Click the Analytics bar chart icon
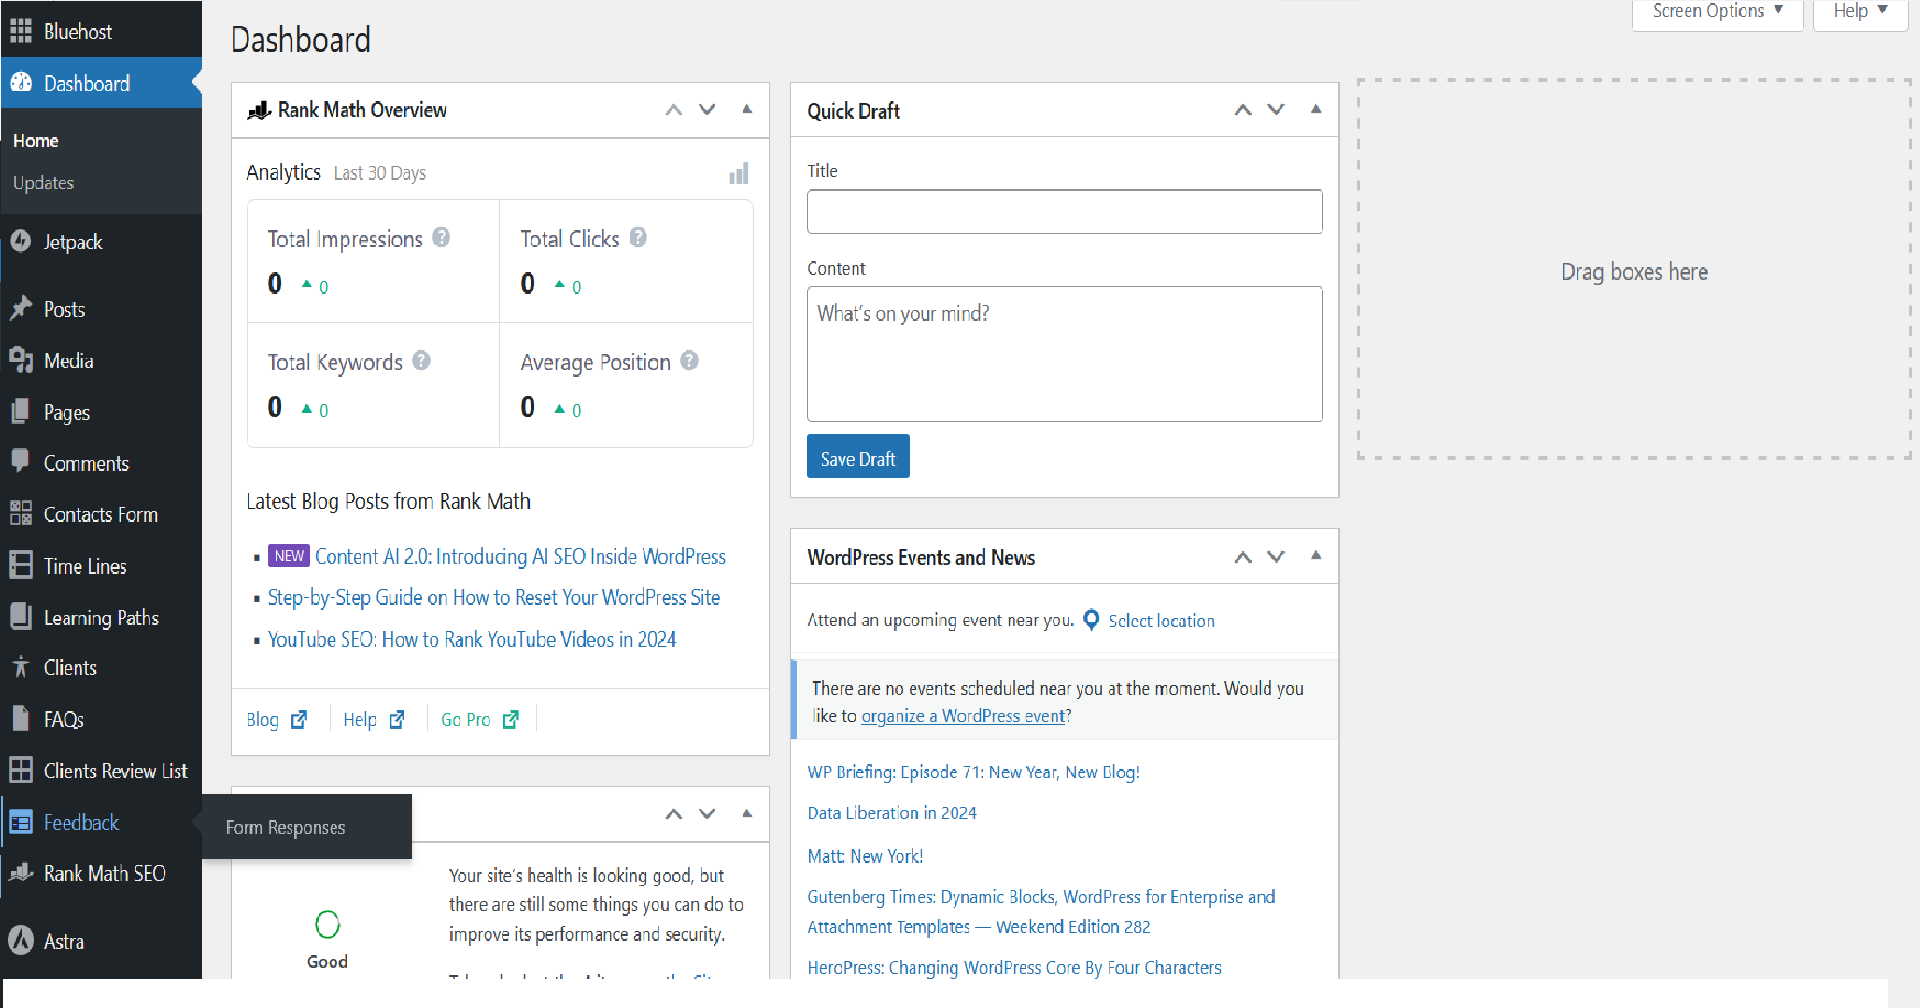Screen dimensions: 1920x1008 [x=739, y=174]
